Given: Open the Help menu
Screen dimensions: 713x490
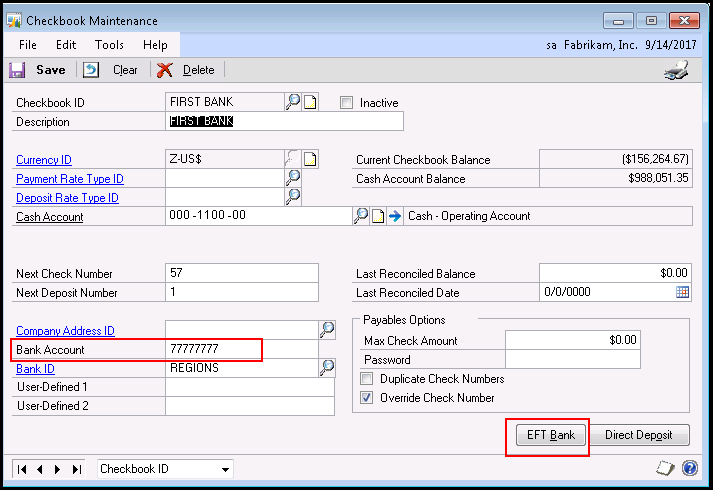Looking at the screenshot, I should (x=155, y=45).
